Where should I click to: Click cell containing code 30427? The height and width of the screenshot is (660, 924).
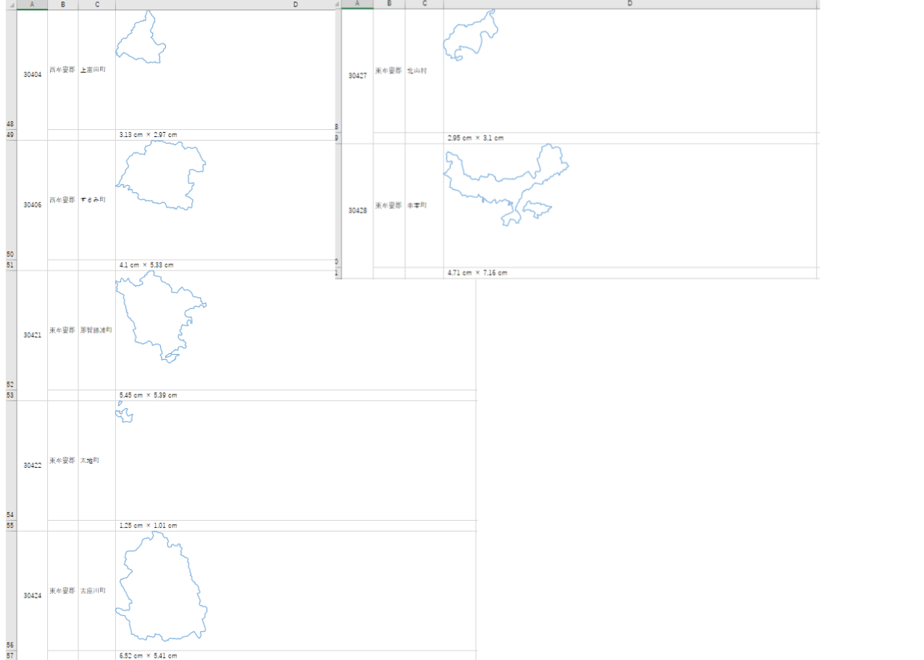[358, 76]
